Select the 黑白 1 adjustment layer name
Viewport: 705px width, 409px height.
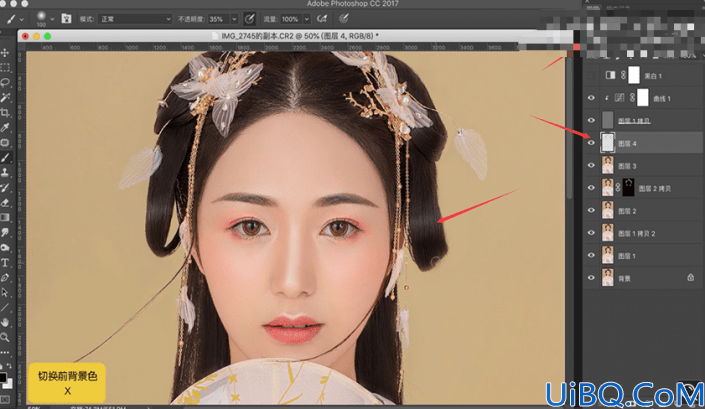point(653,76)
